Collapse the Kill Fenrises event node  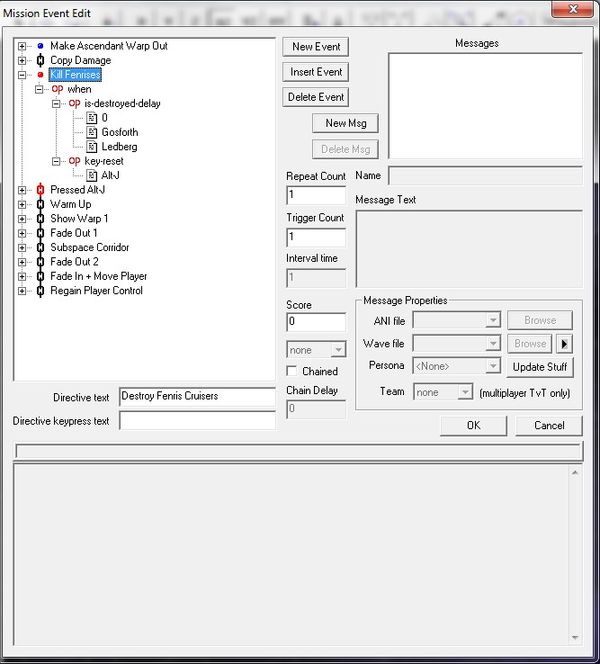pyautogui.click(x=22, y=75)
